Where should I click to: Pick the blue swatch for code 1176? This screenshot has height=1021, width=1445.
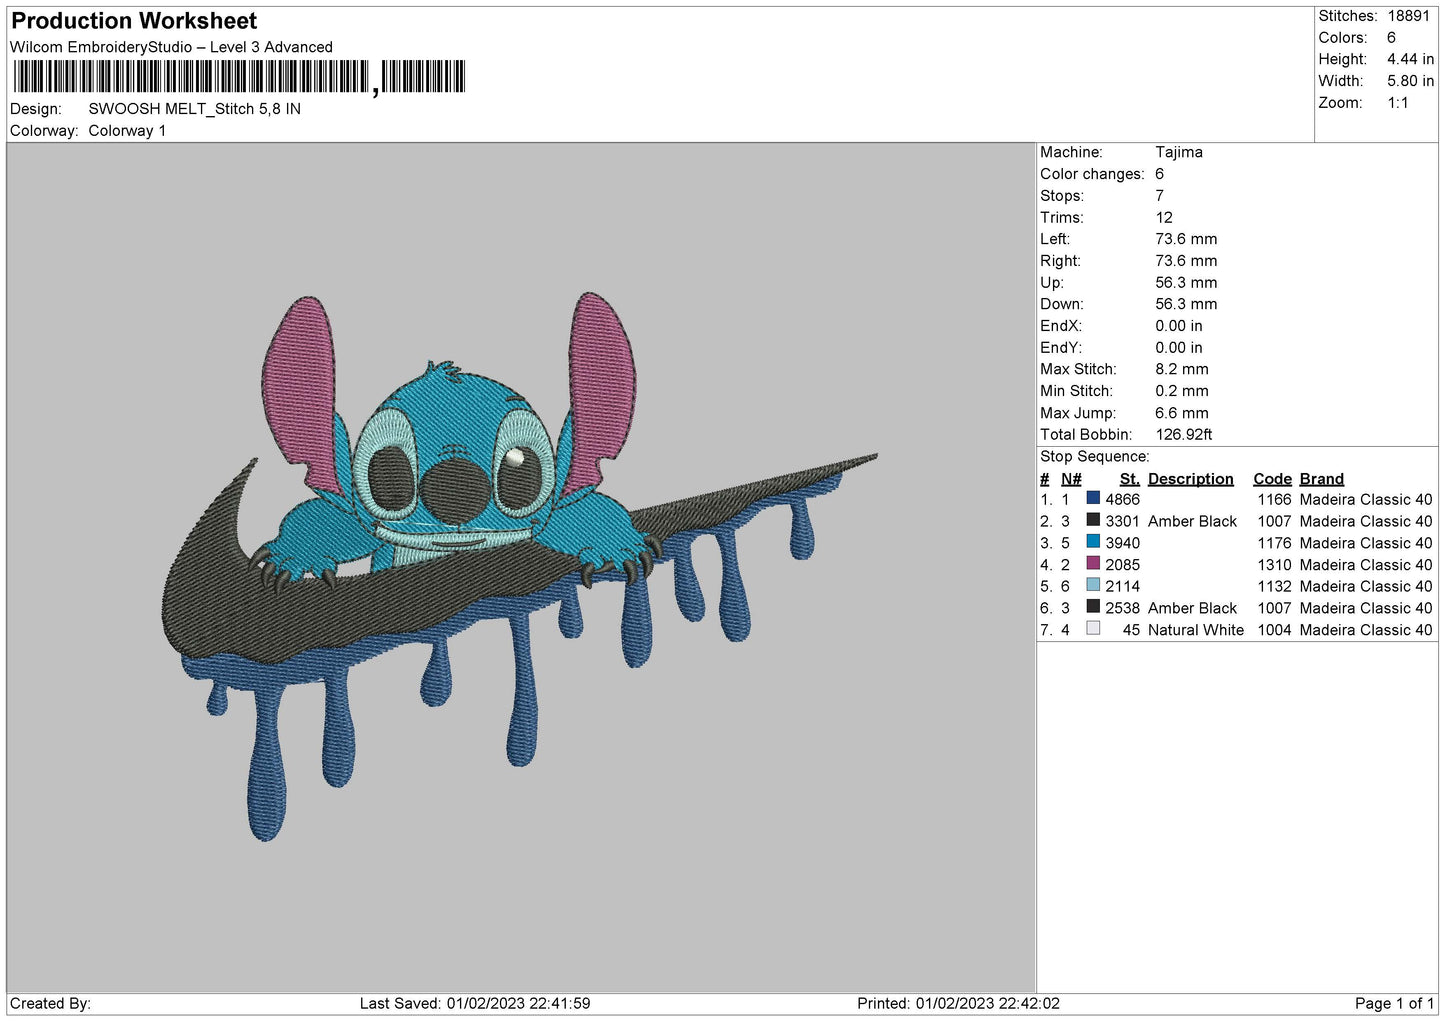1093,542
